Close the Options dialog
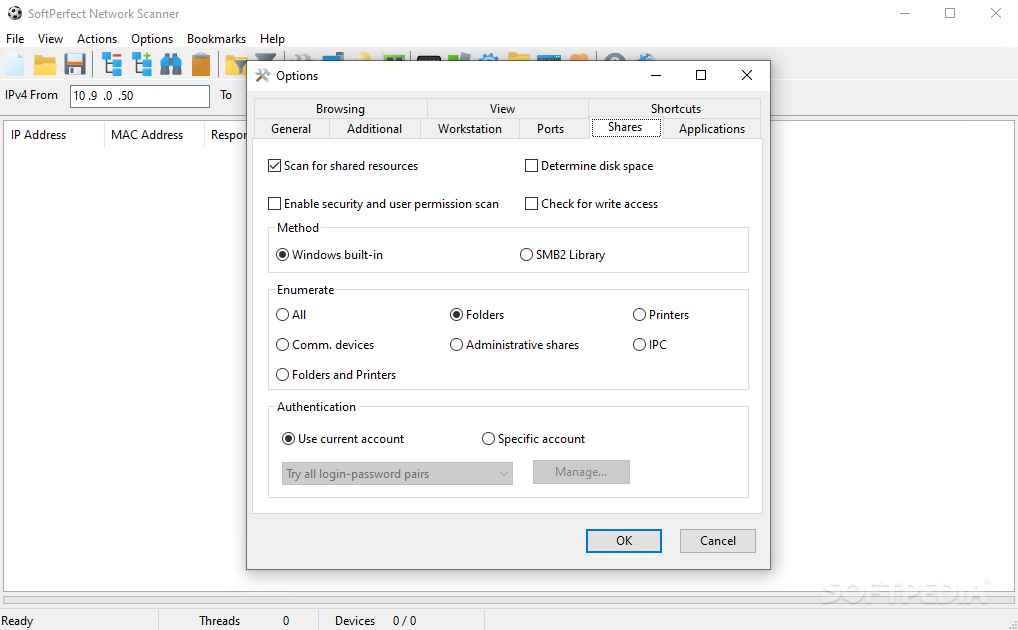 (x=747, y=75)
